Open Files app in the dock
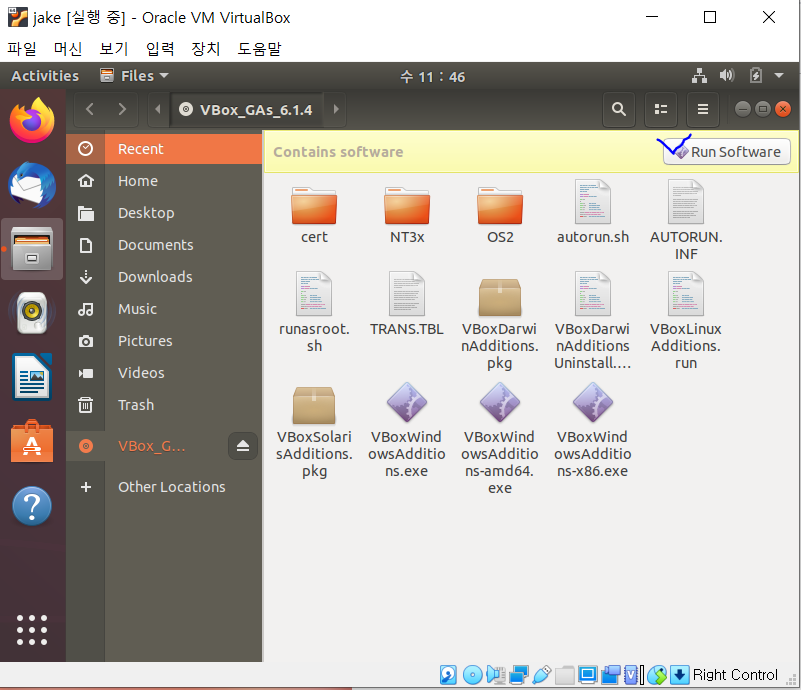Viewport: 801px width, 690px height. click(32, 249)
